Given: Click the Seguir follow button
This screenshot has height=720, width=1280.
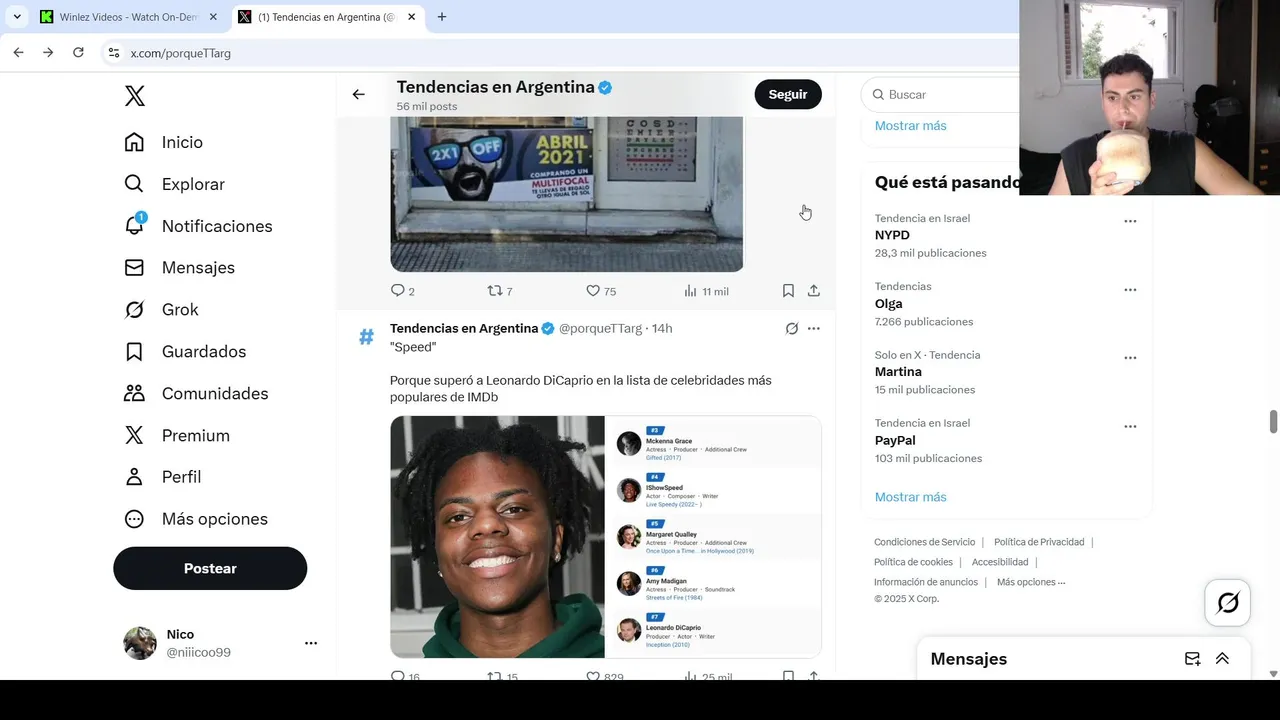Looking at the screenshot, I should click(788, 94).
